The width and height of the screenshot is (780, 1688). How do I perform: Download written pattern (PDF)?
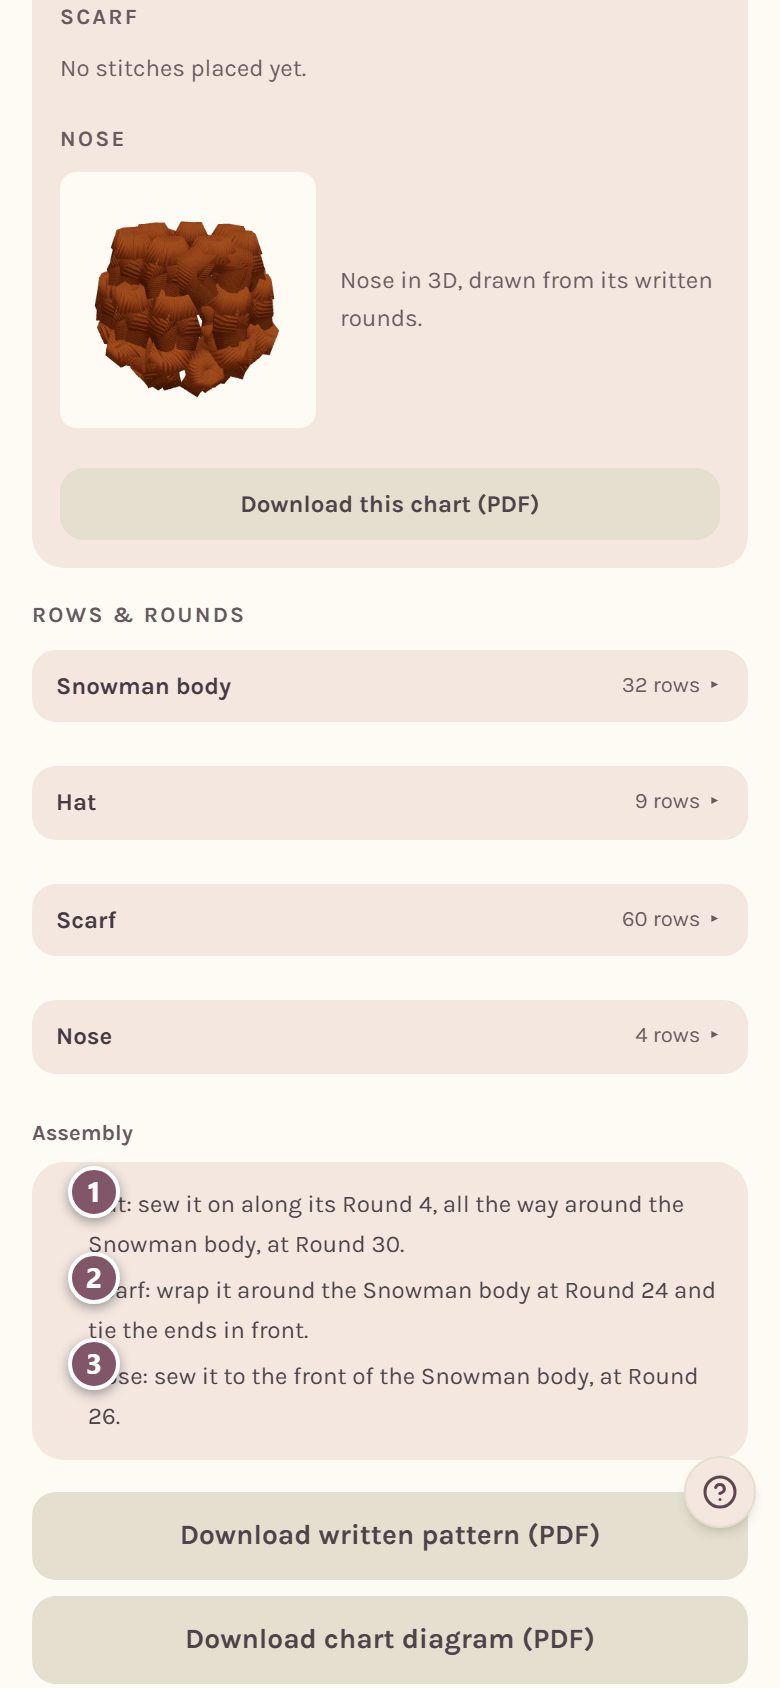390,1536
